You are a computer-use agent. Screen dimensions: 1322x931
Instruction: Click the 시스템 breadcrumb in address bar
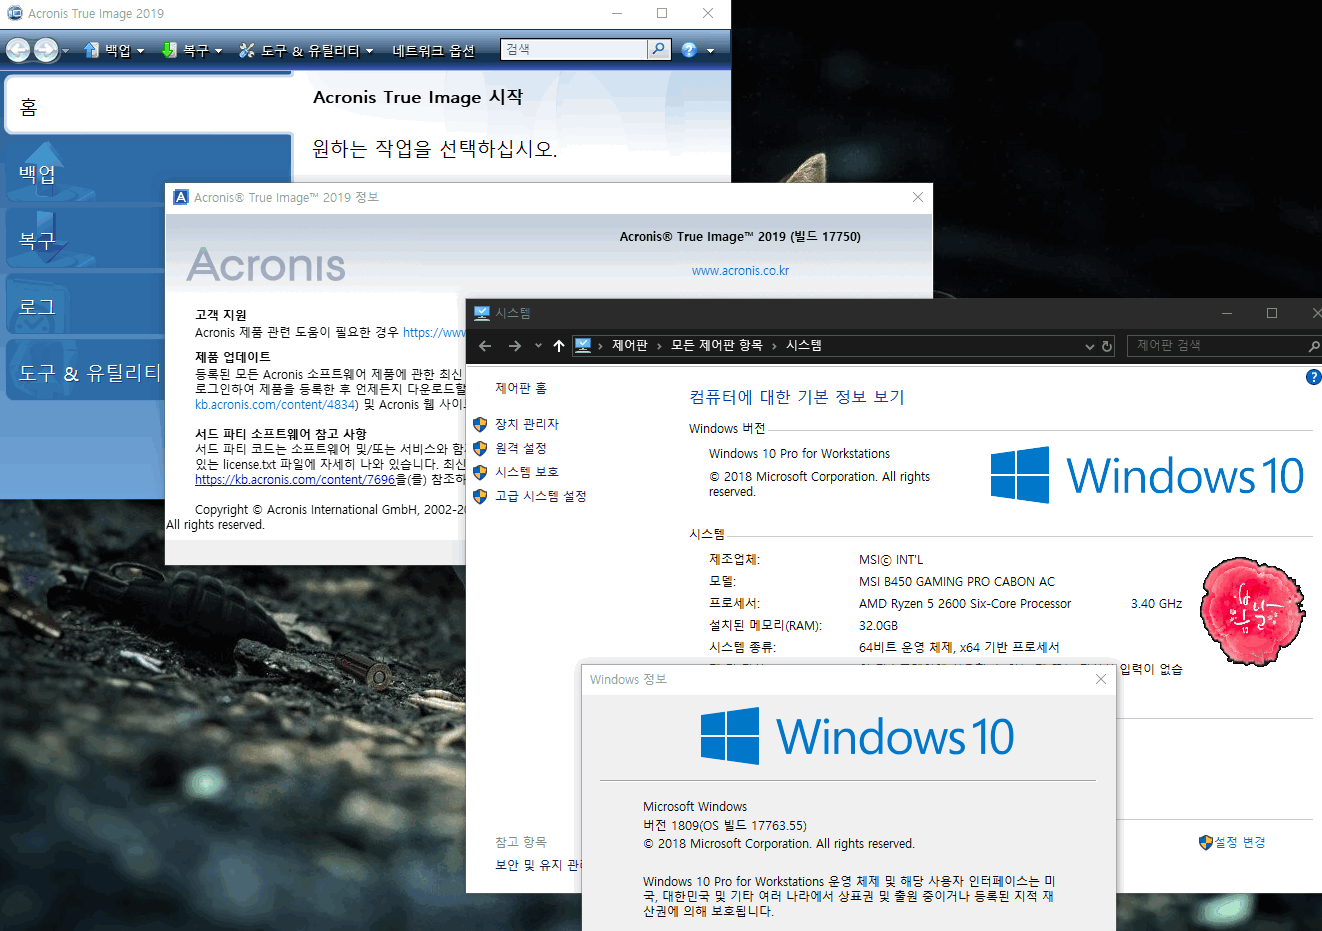point(804,345)
